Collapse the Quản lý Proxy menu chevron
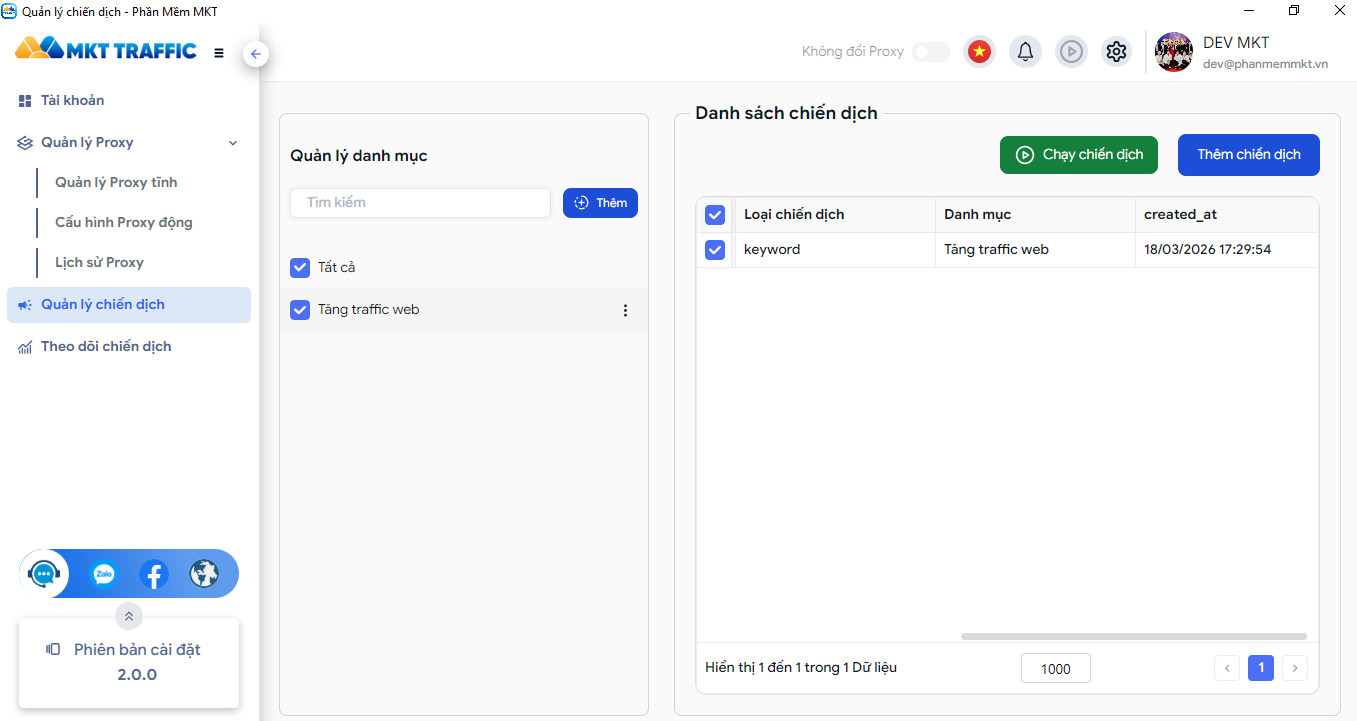1357x721 pixels. 233,143
